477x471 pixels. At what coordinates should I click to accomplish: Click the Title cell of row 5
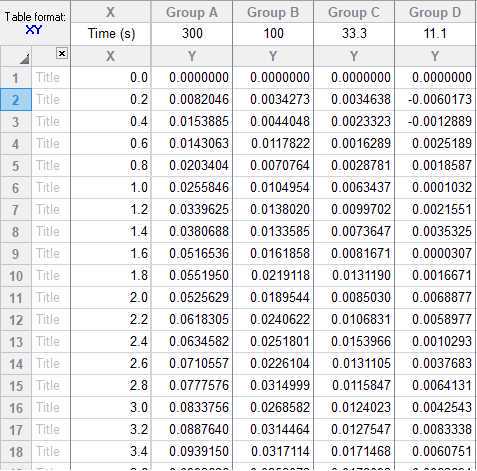pyautogui.click(x=51, y=166)
